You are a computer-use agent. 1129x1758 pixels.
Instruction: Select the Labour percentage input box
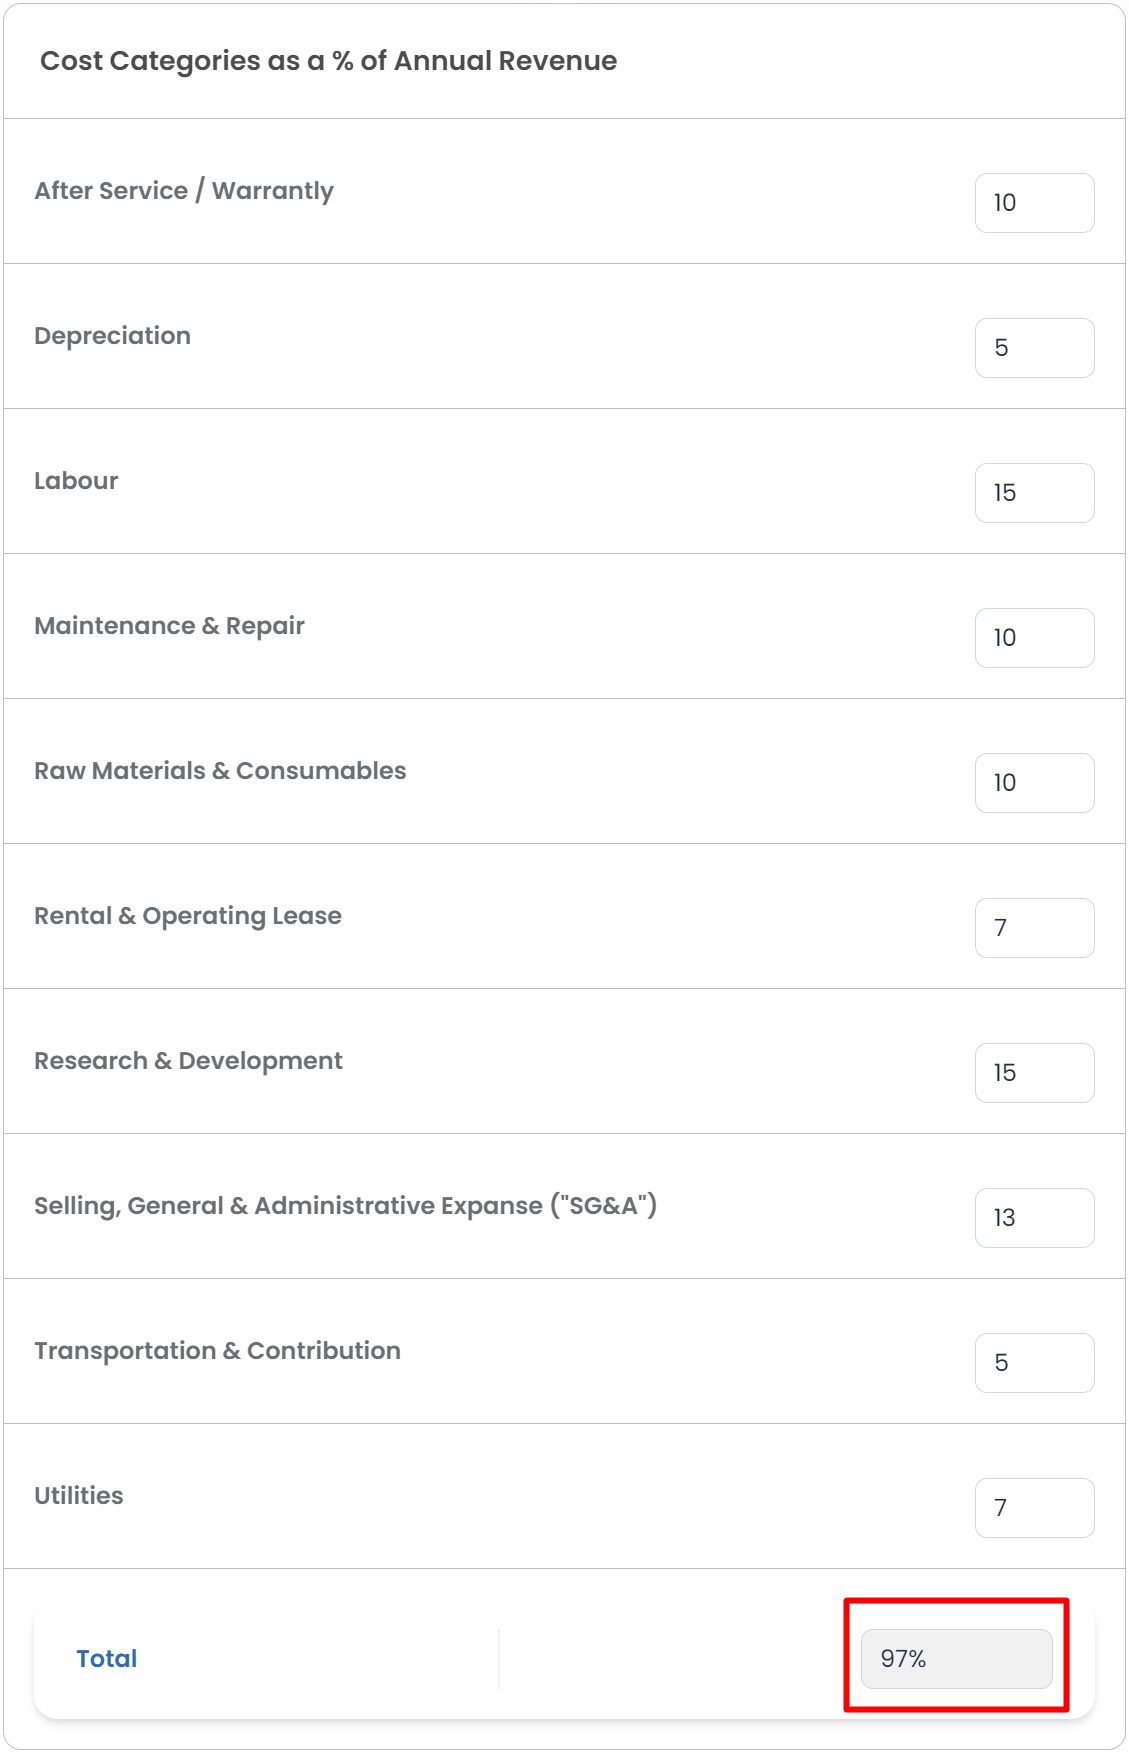click(1034, 493)
